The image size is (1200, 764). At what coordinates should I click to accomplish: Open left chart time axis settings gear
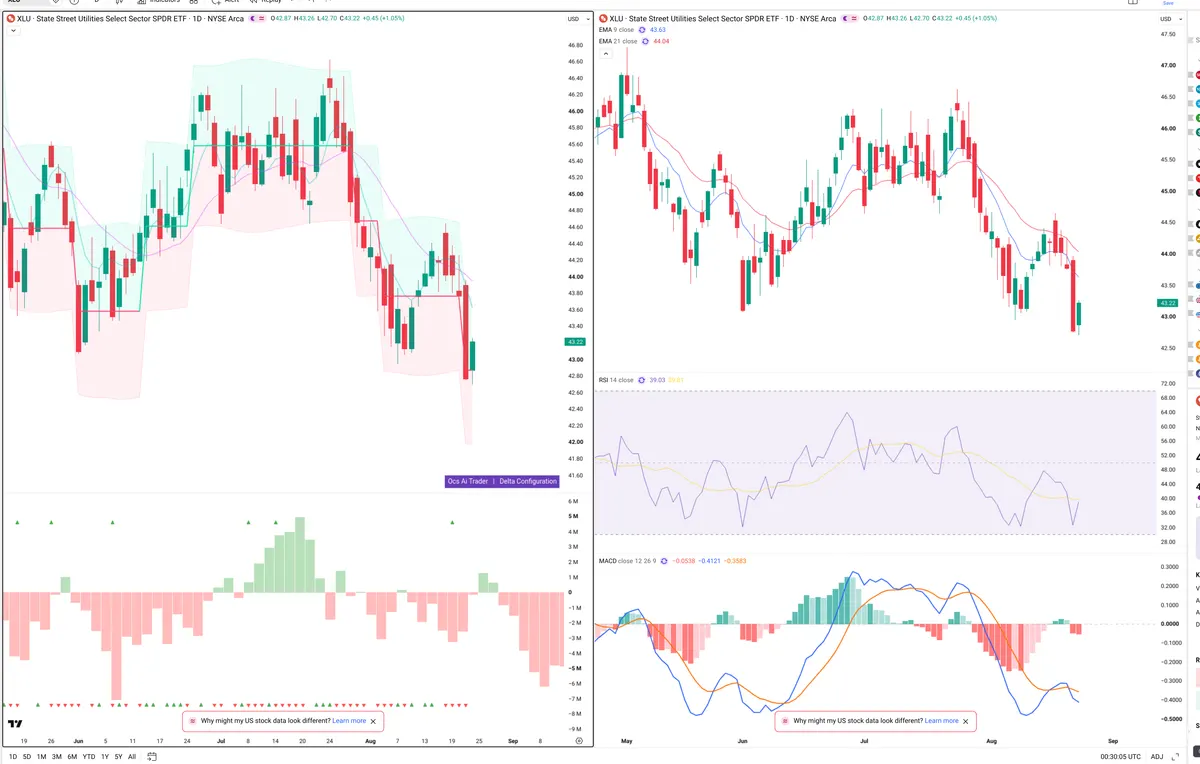[x=579, y=740]
